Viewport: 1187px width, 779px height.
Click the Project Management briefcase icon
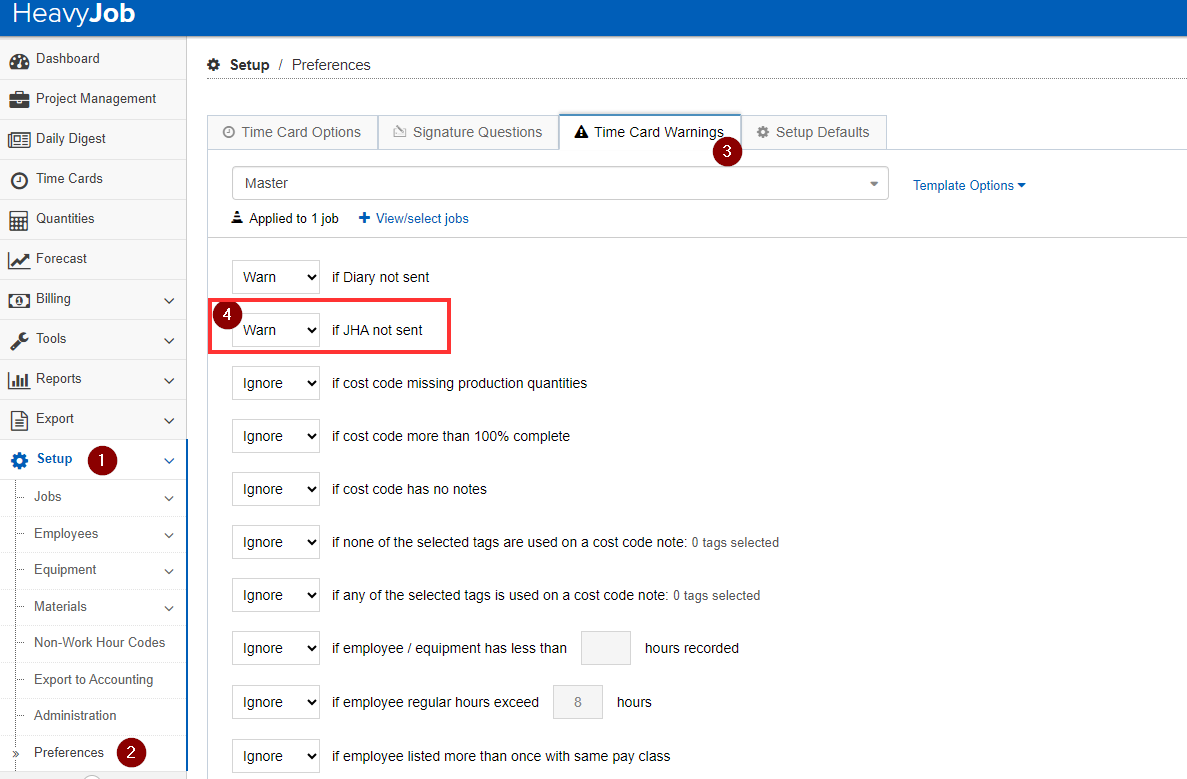pos(19,99)
